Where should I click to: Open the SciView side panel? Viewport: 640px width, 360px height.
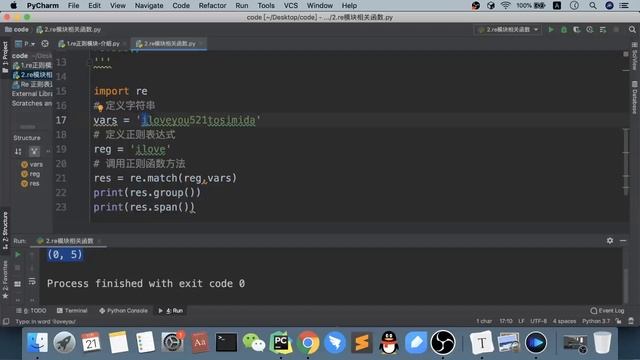(x=635, y=57)
